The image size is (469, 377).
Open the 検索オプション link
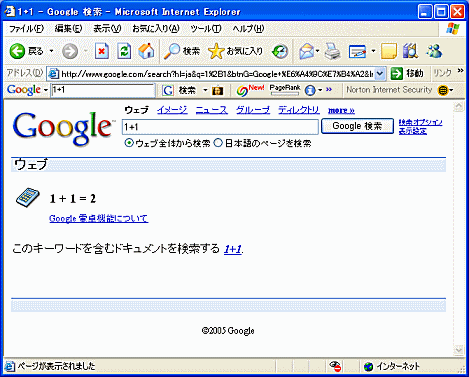pos(420,122)
